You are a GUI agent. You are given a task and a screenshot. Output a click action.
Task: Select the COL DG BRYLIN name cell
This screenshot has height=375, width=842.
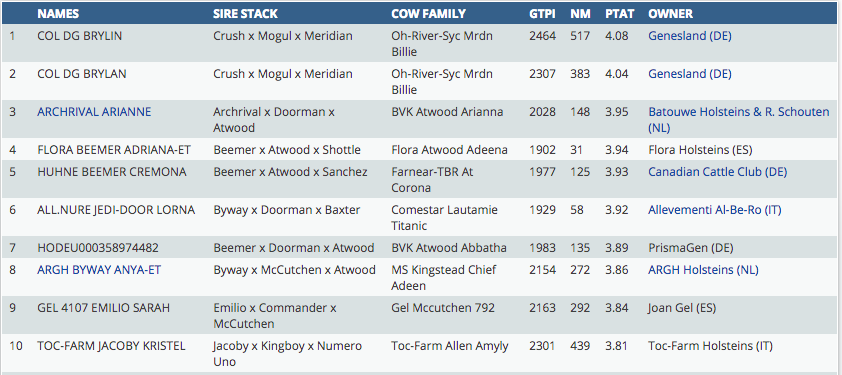[x=79, y=36]
